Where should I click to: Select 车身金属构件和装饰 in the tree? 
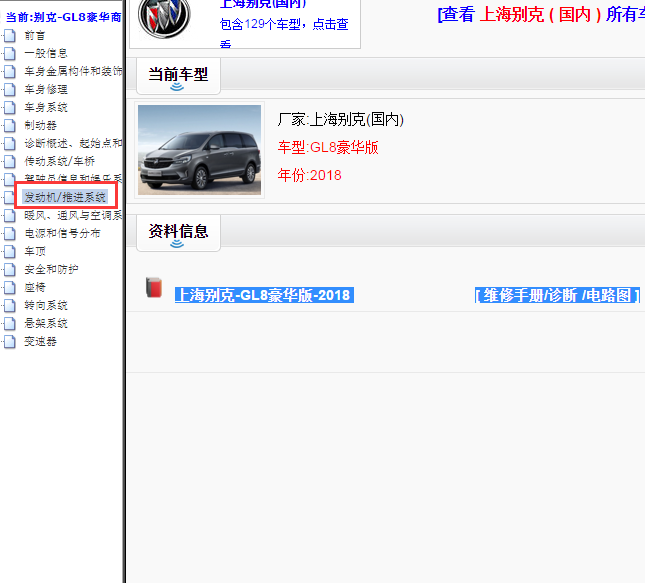[x=73, y=72]
